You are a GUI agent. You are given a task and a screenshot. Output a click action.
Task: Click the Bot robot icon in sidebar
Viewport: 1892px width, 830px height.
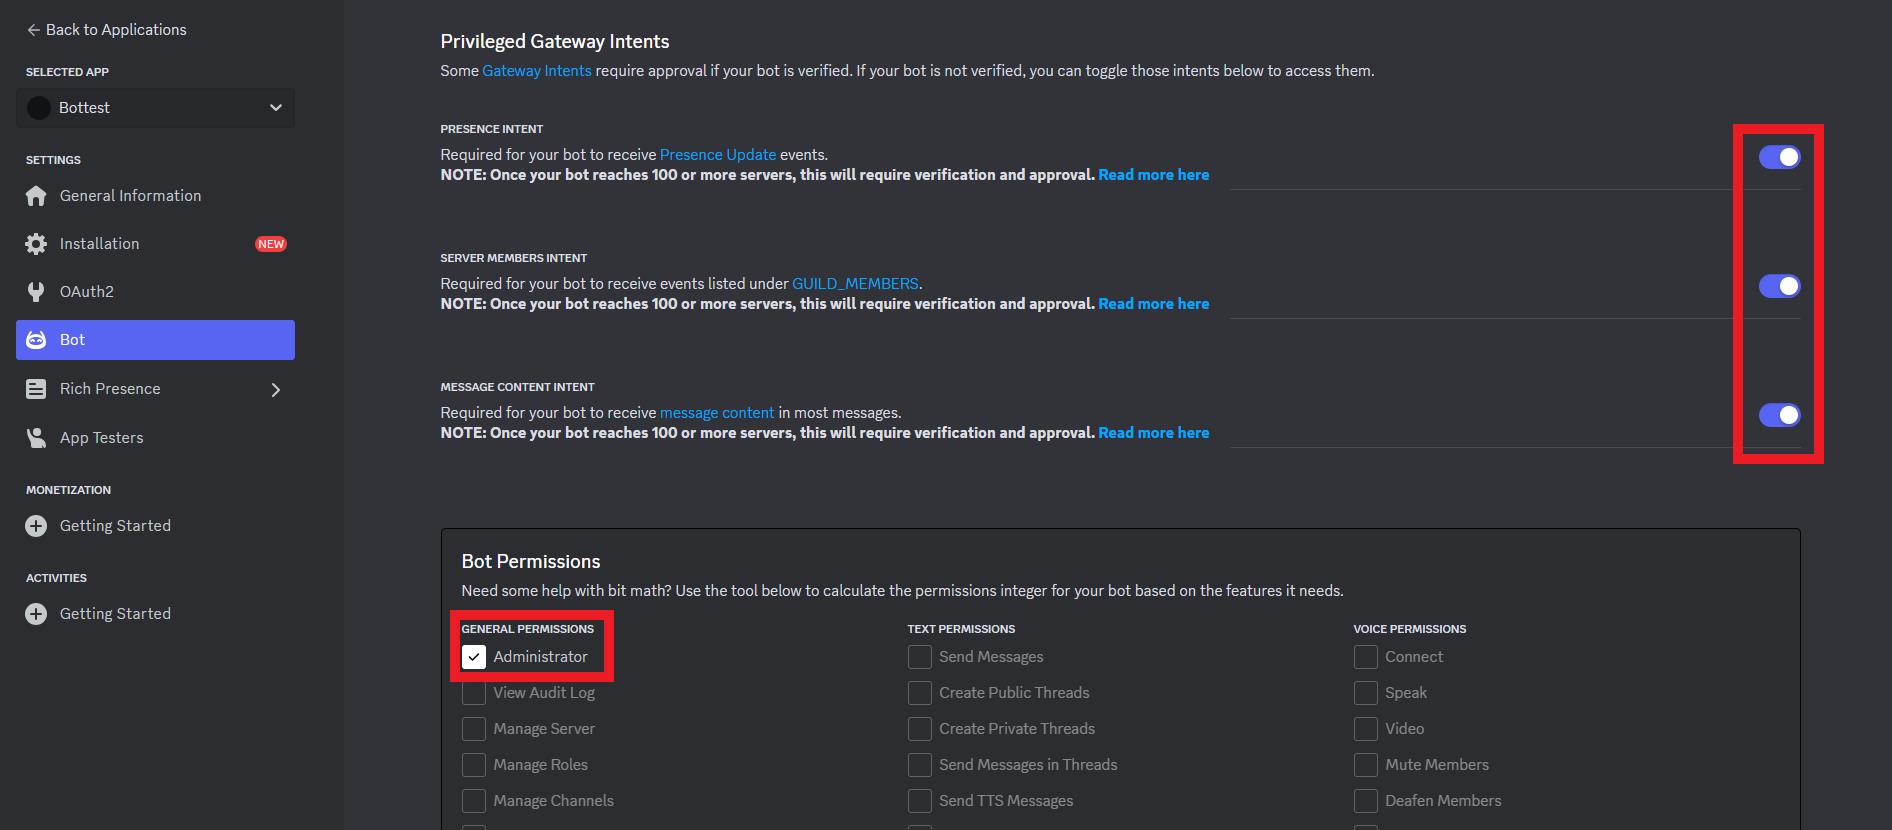point(36,340)
